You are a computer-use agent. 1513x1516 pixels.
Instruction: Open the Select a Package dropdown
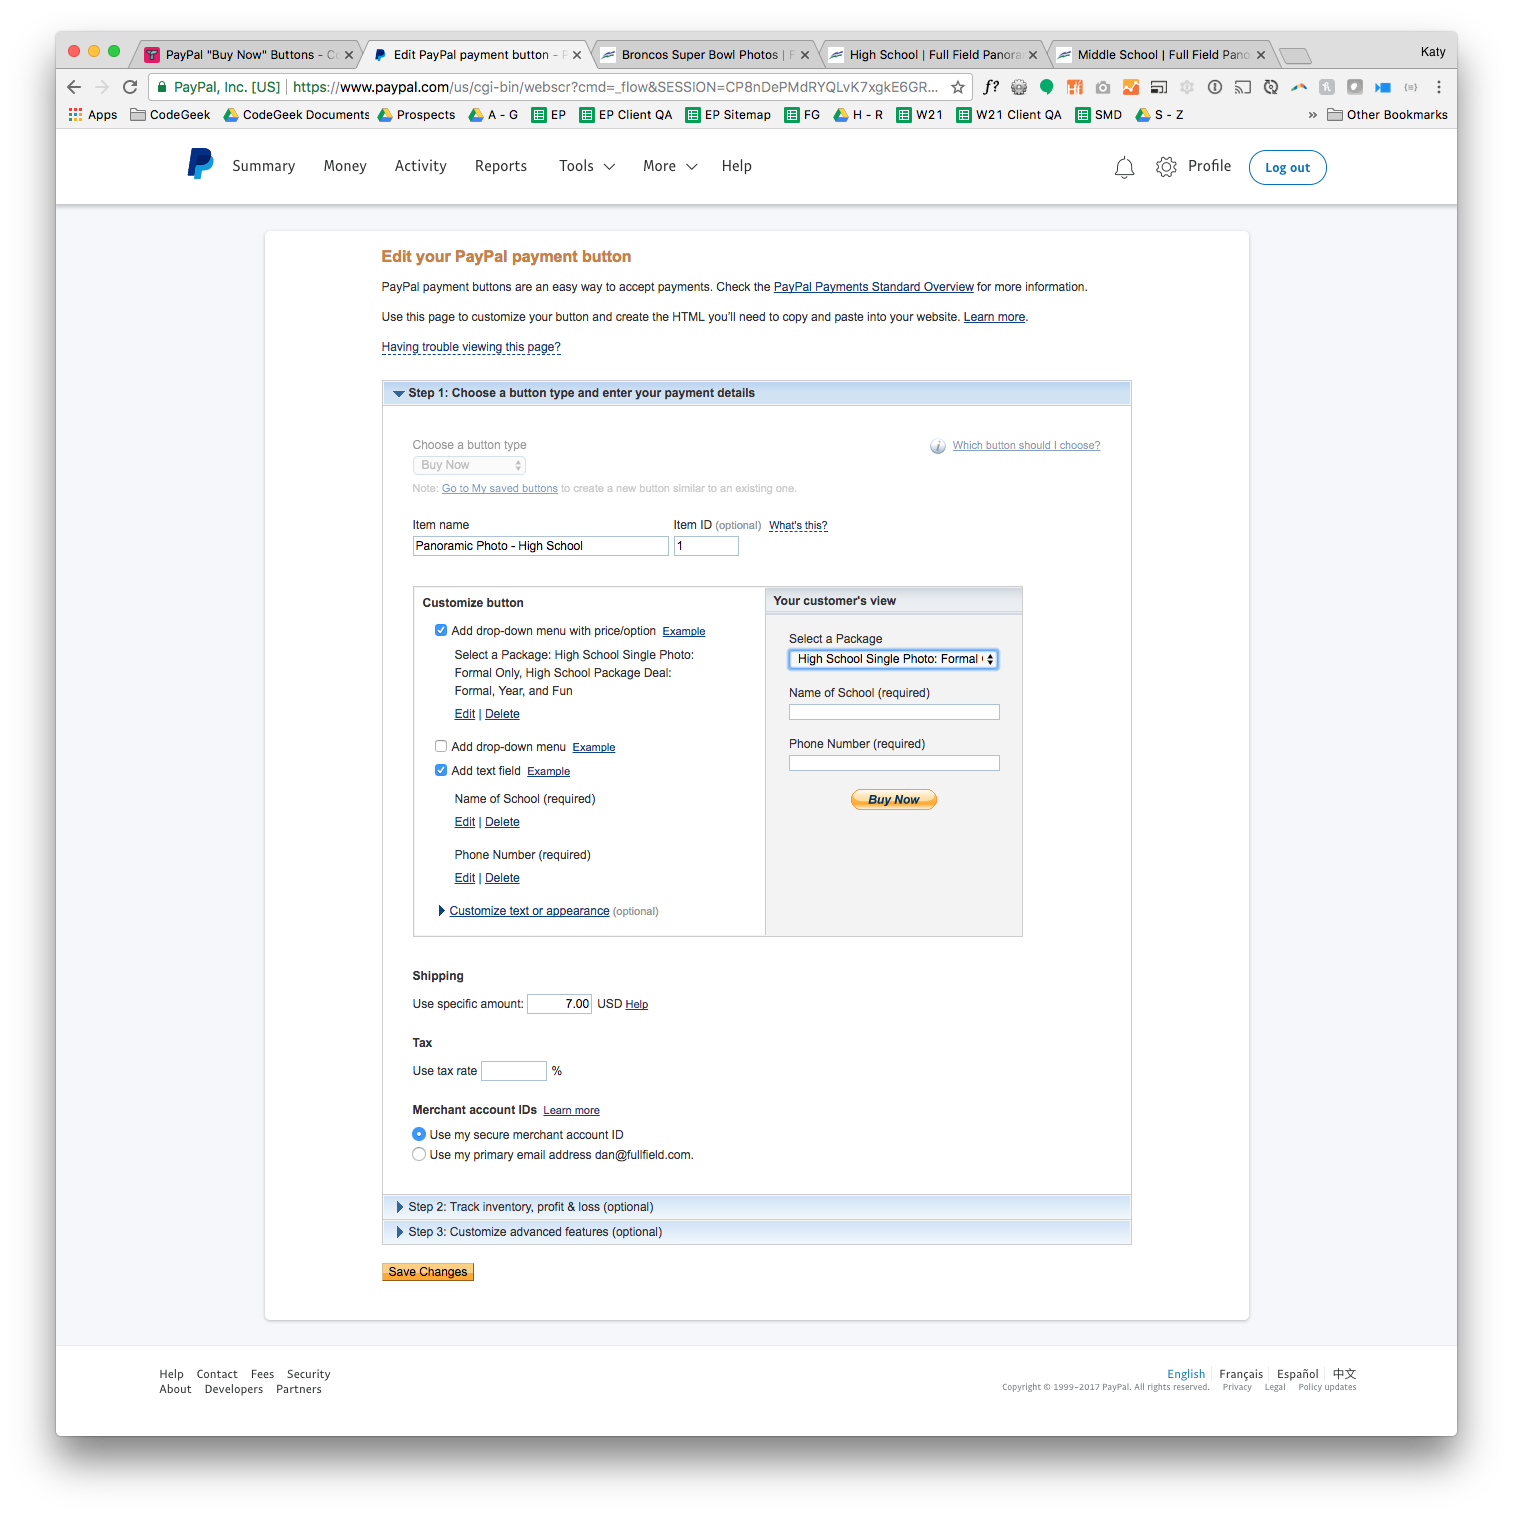pos(893,659)
